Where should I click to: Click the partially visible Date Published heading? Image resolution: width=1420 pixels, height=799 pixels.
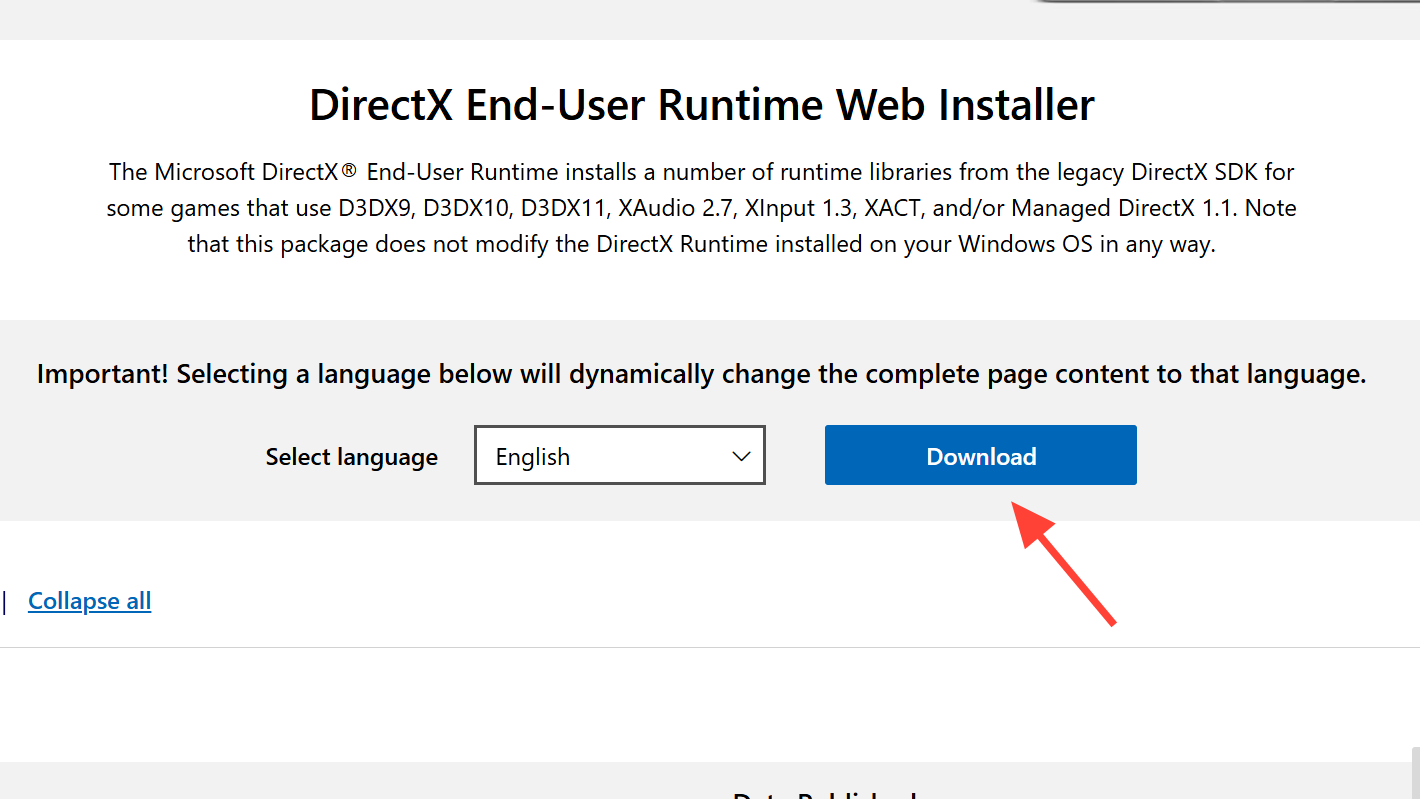pyautogui.click(x=824, y=794)
